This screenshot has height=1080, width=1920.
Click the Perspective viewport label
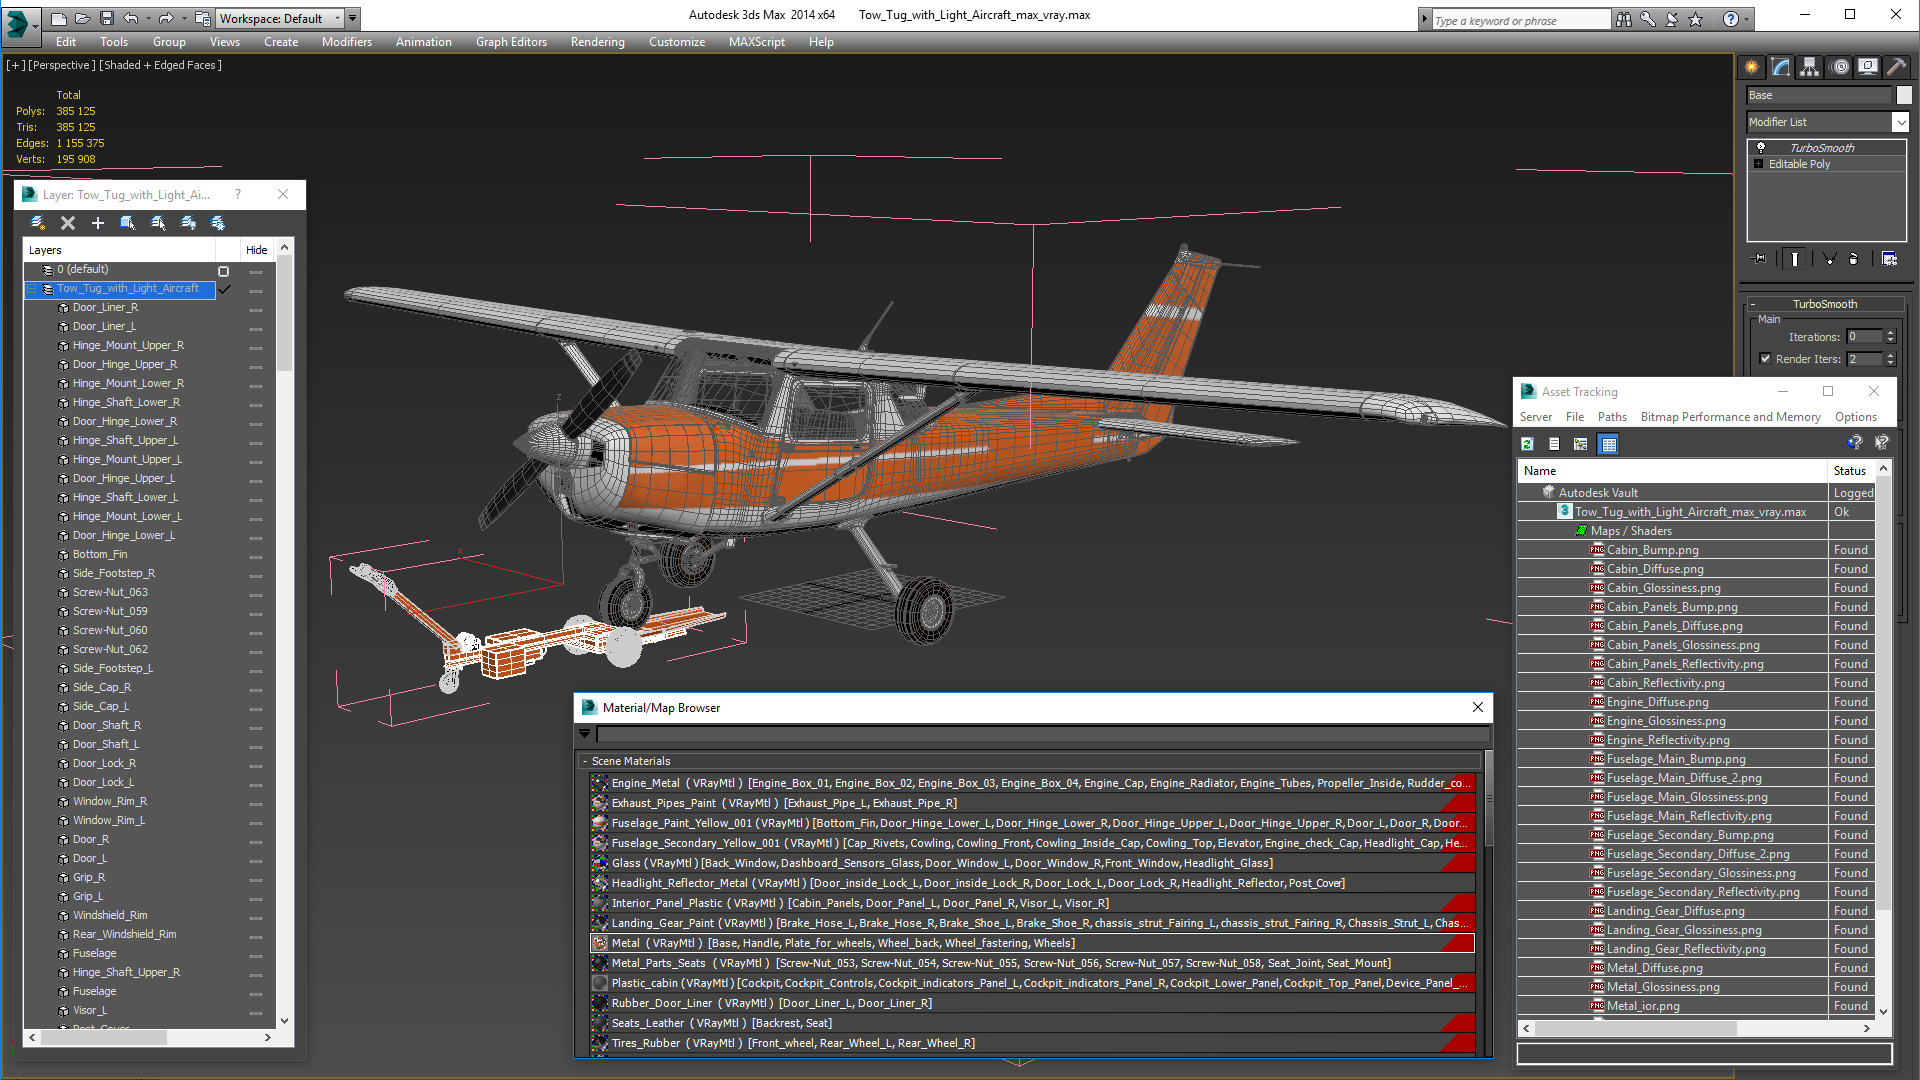(x=62, y=65)
